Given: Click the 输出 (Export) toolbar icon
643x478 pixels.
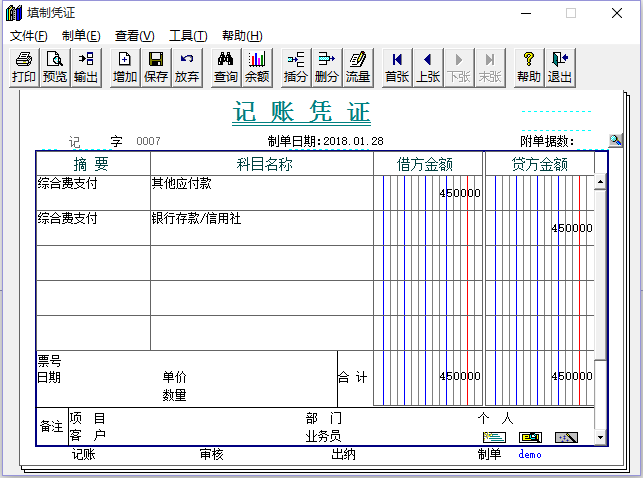Looking at the screenshot, I should click(x=86, y=67).
